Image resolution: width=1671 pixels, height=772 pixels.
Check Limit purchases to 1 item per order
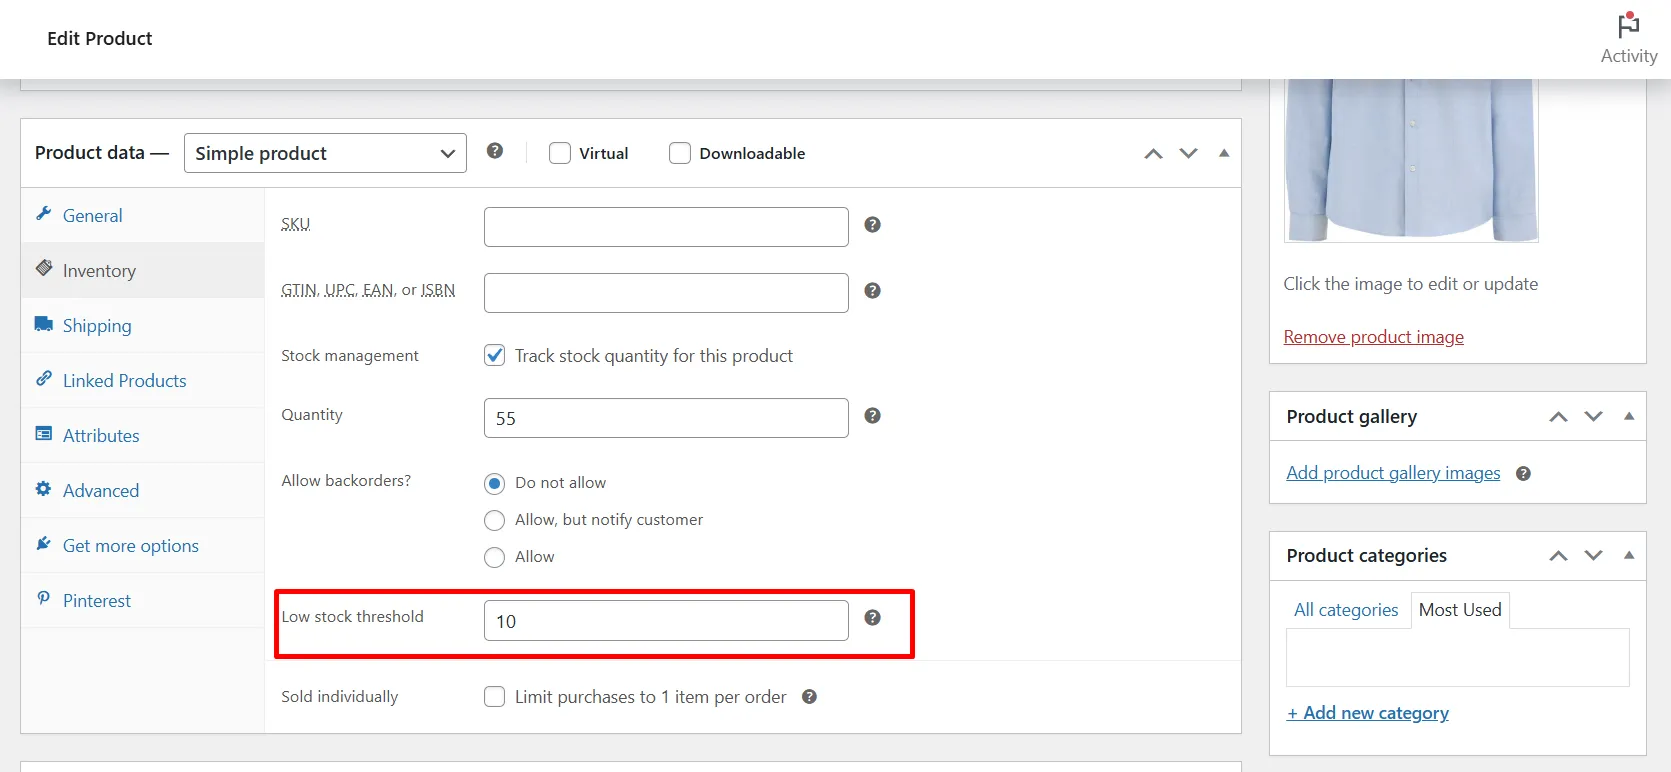tap(495, 697)
